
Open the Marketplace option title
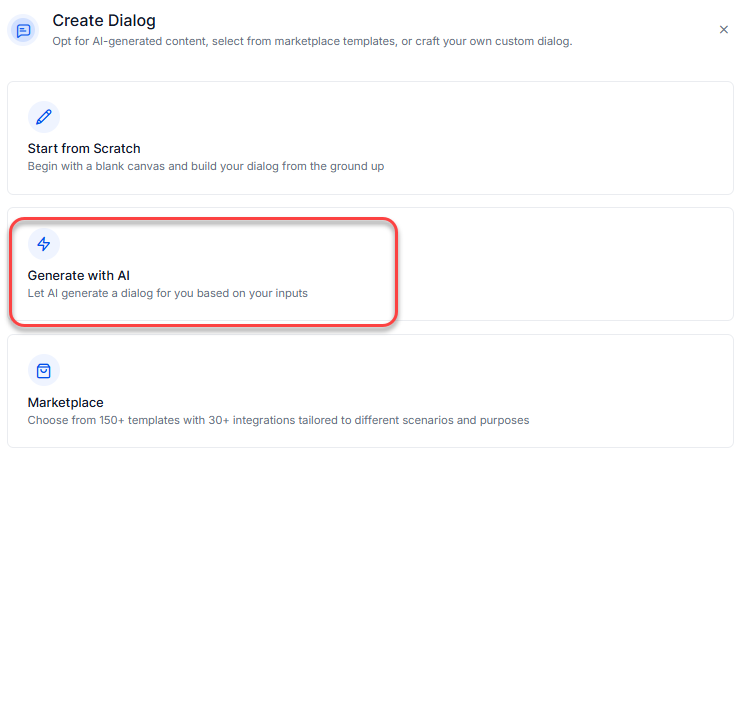[x=65, y=402]
